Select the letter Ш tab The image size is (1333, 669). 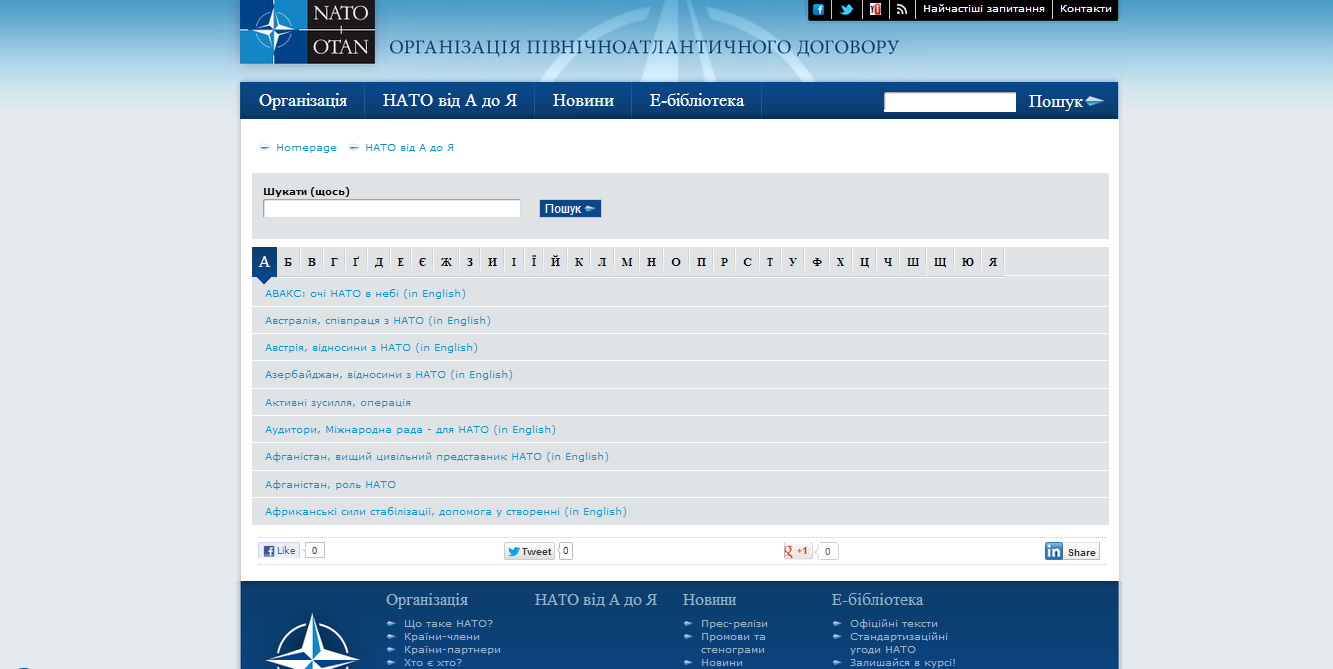913,262
